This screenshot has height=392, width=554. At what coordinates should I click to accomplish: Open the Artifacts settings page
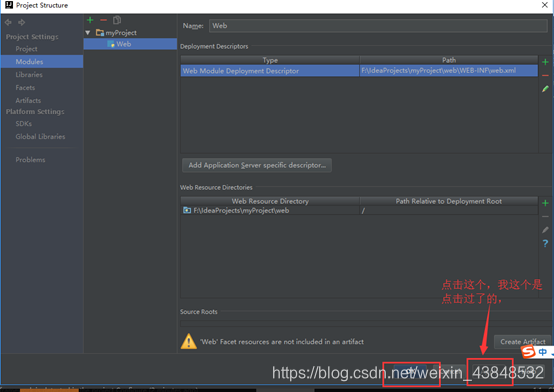click(28, 100)
